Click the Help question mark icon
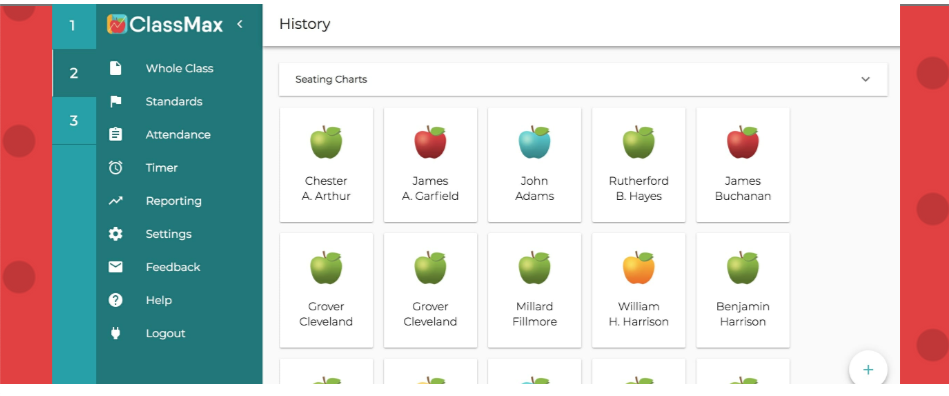Image resolution: width=949 pixels, height=396 pixels. [116, 300]
